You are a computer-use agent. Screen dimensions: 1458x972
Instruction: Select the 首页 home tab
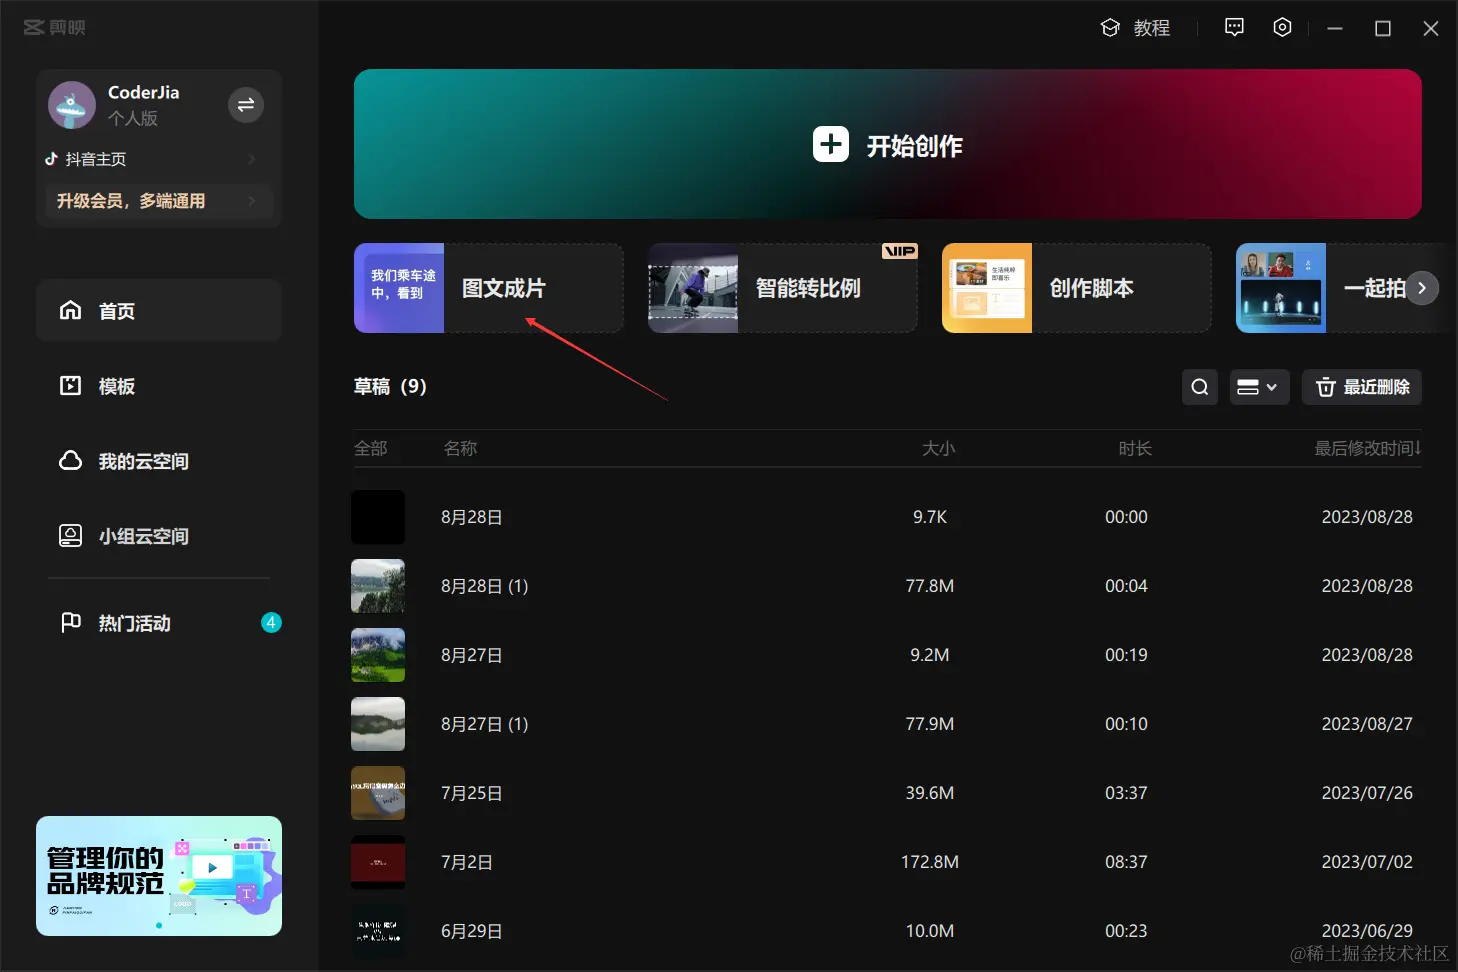point(159,311)
